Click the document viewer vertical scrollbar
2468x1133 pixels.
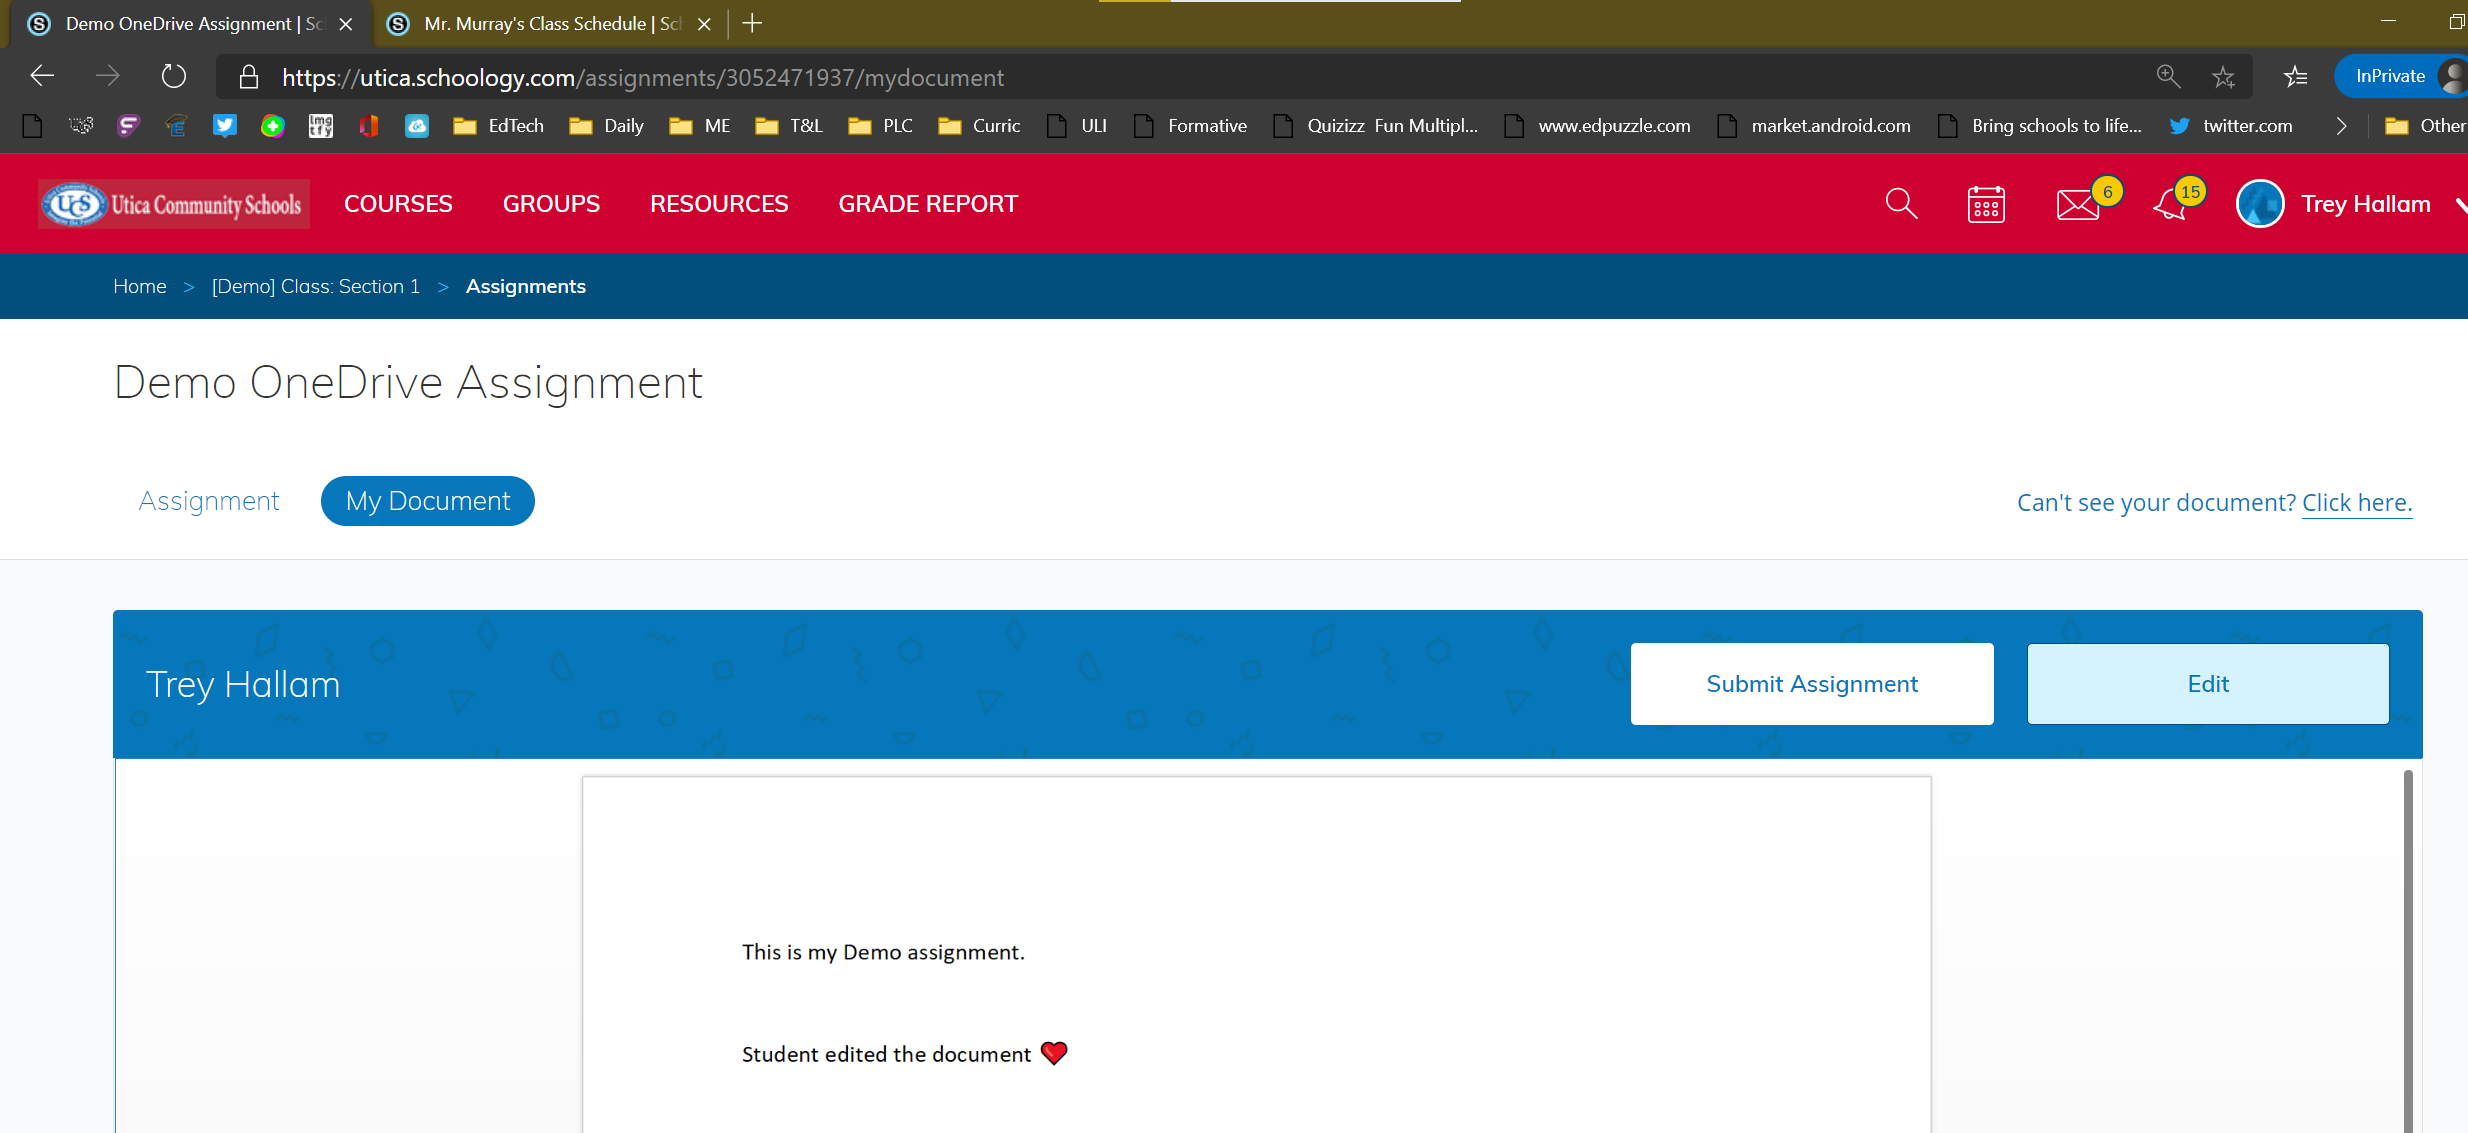(2408, 950)
